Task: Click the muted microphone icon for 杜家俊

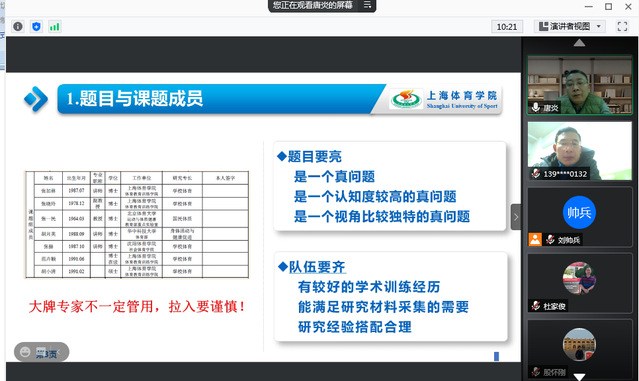Action: [535, 306]
